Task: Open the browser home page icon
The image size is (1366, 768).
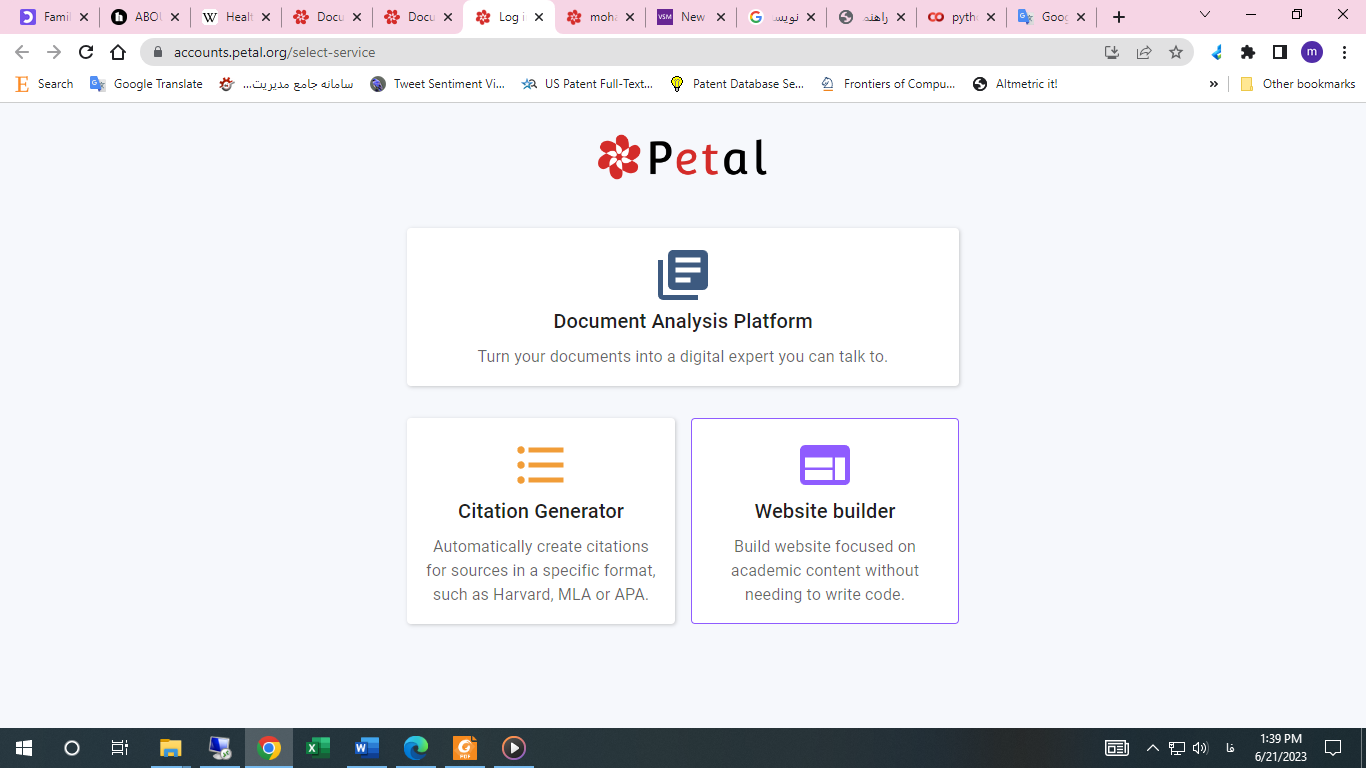Action: click(118, 52)
